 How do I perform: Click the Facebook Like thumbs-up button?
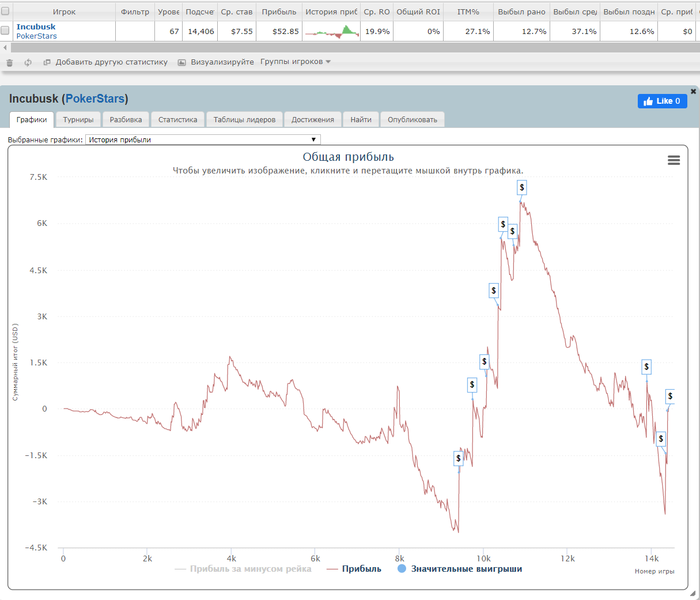pos(662,101)
